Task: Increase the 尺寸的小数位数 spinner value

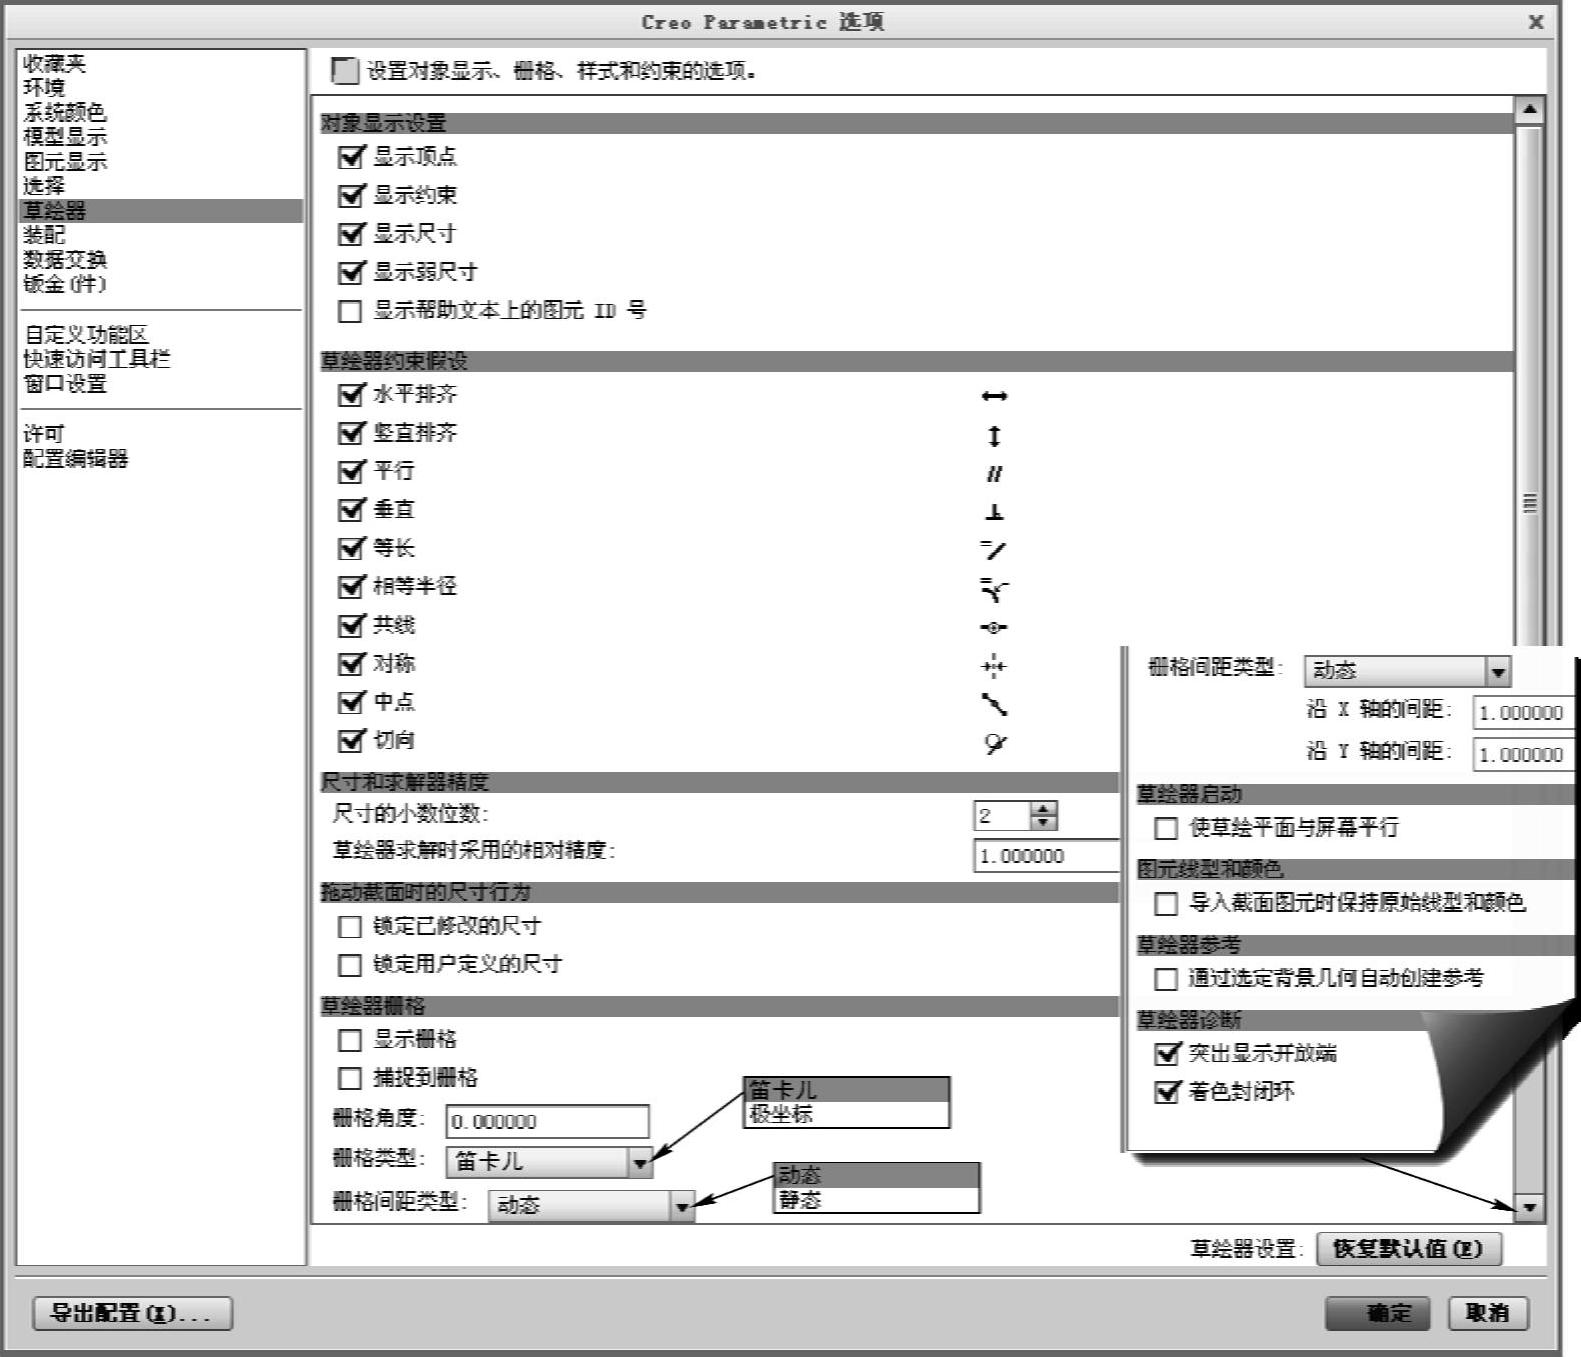Action: coord(1043,809)
